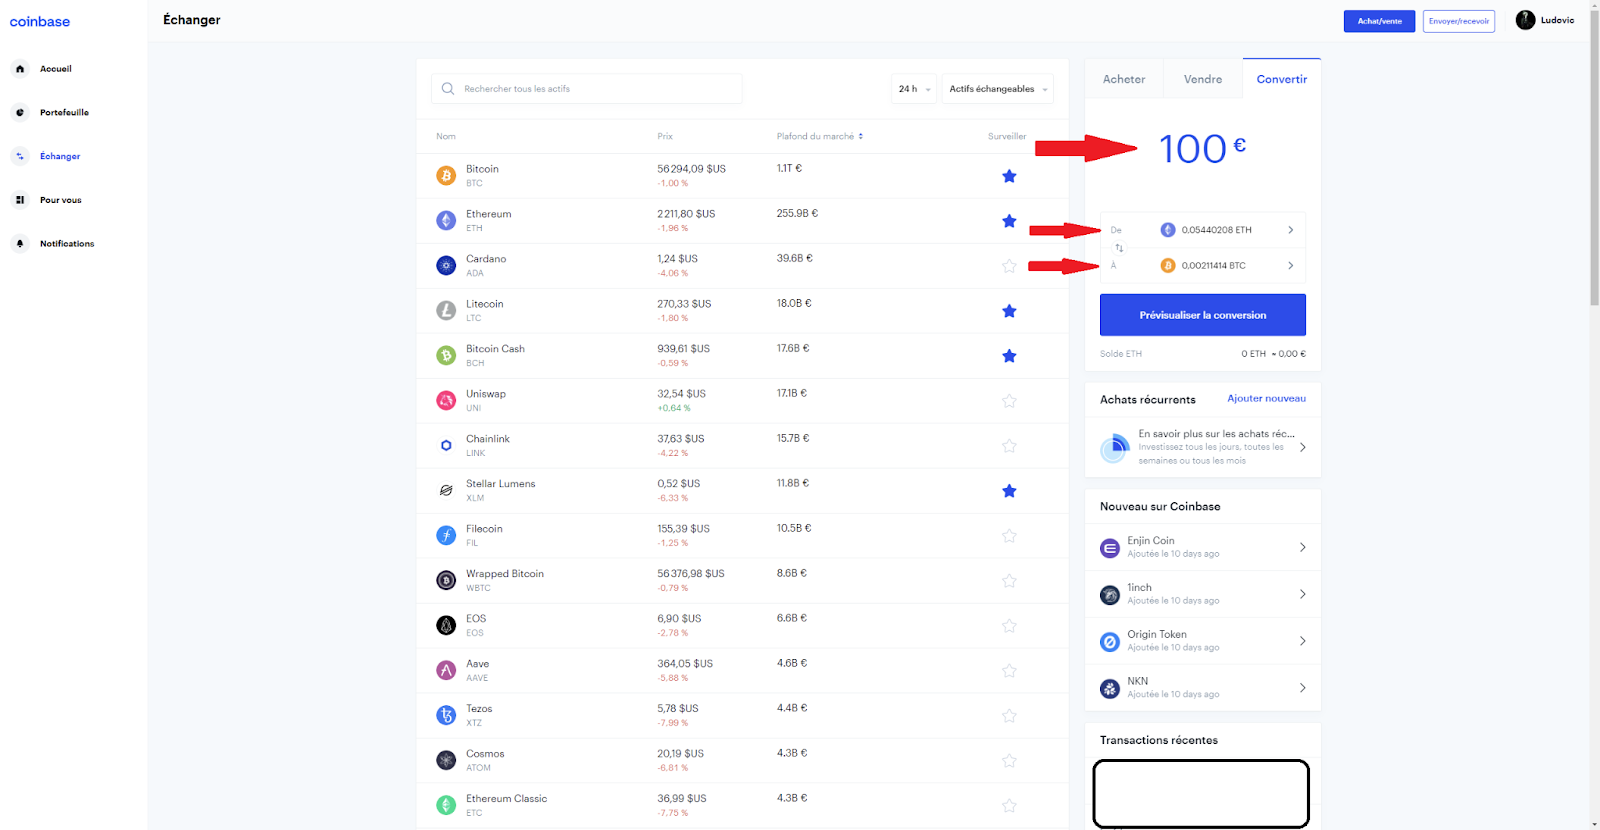Swap conversion direction arrows icon
Viewport: 1600px width, 830px height.
pos(1119,248)
